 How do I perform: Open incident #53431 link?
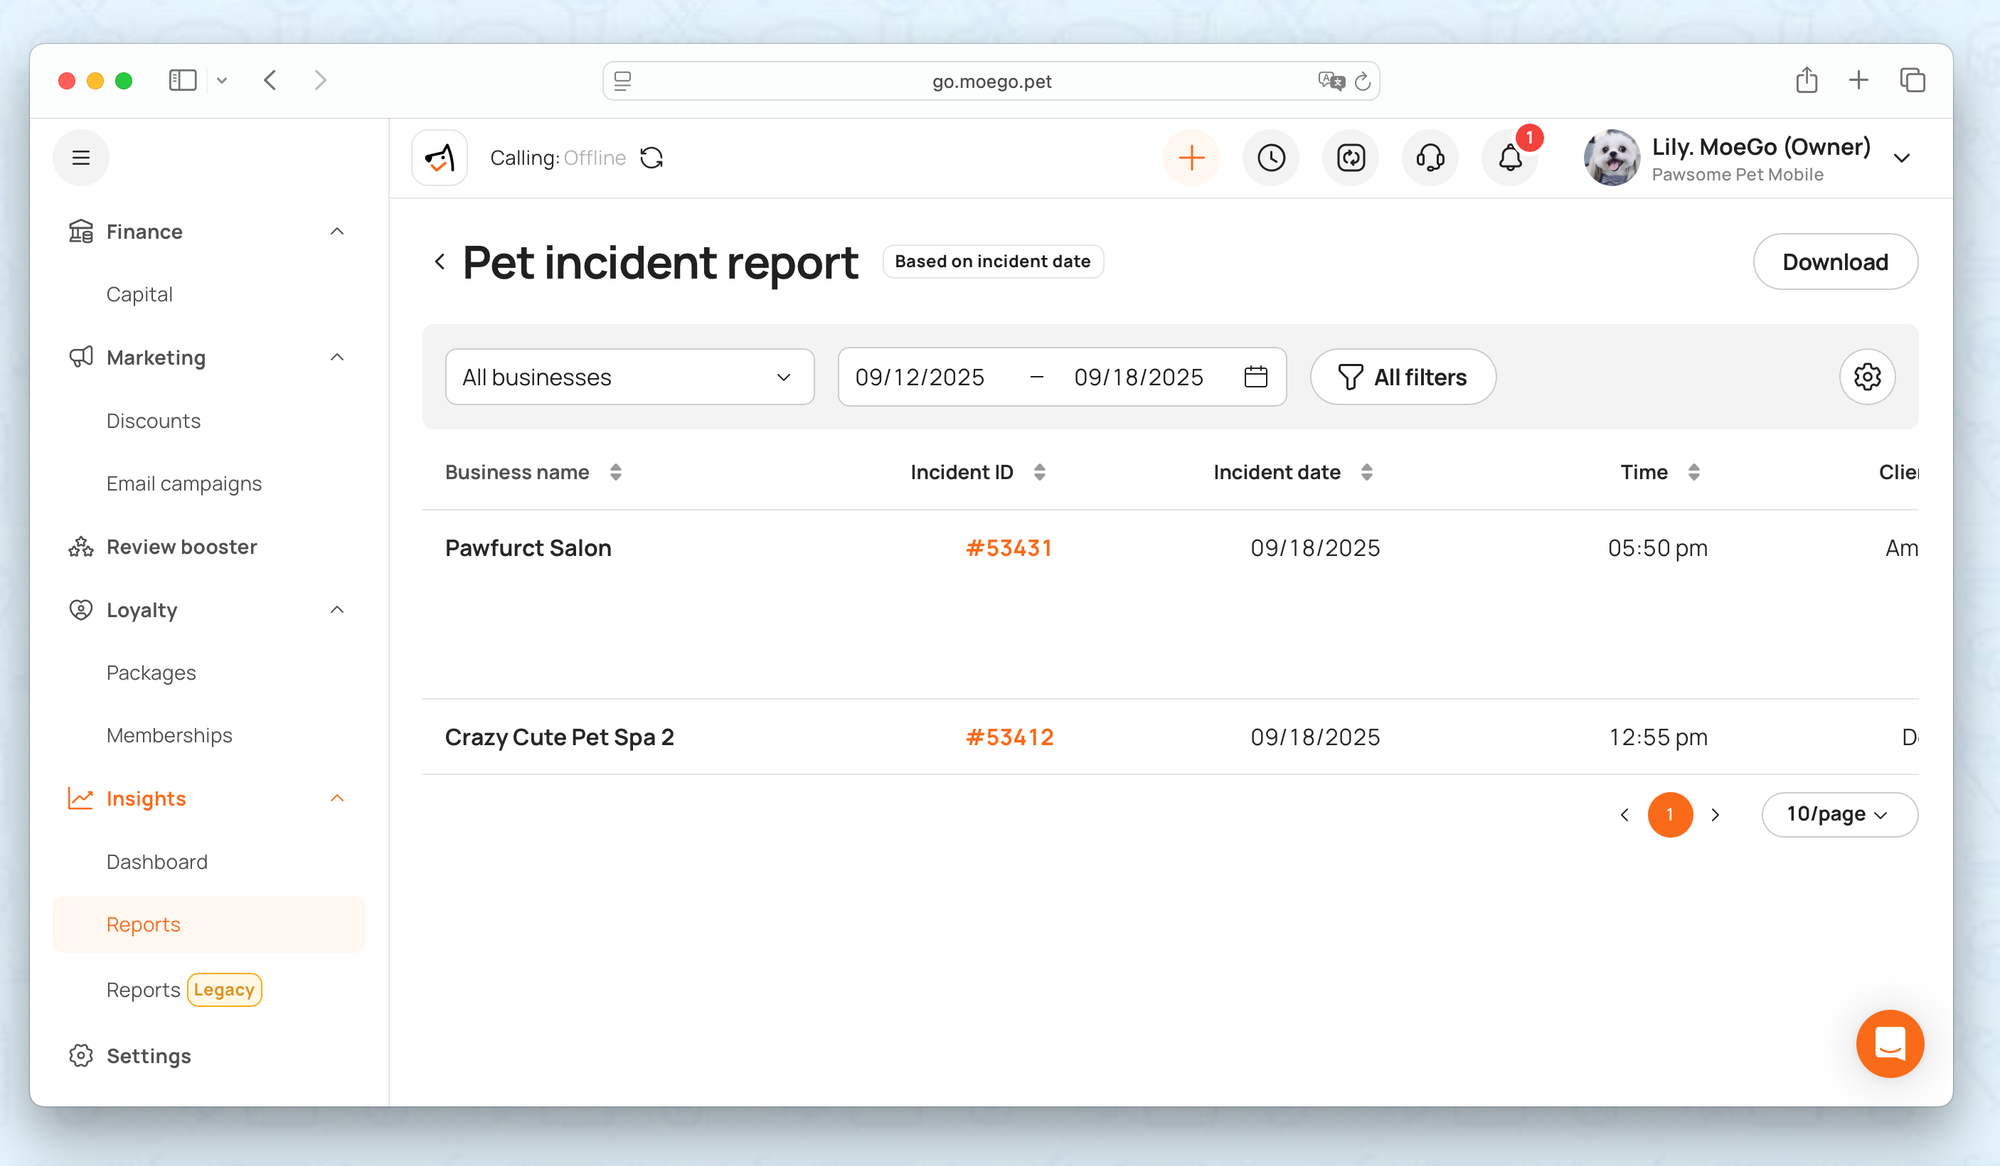(1008, 548)
